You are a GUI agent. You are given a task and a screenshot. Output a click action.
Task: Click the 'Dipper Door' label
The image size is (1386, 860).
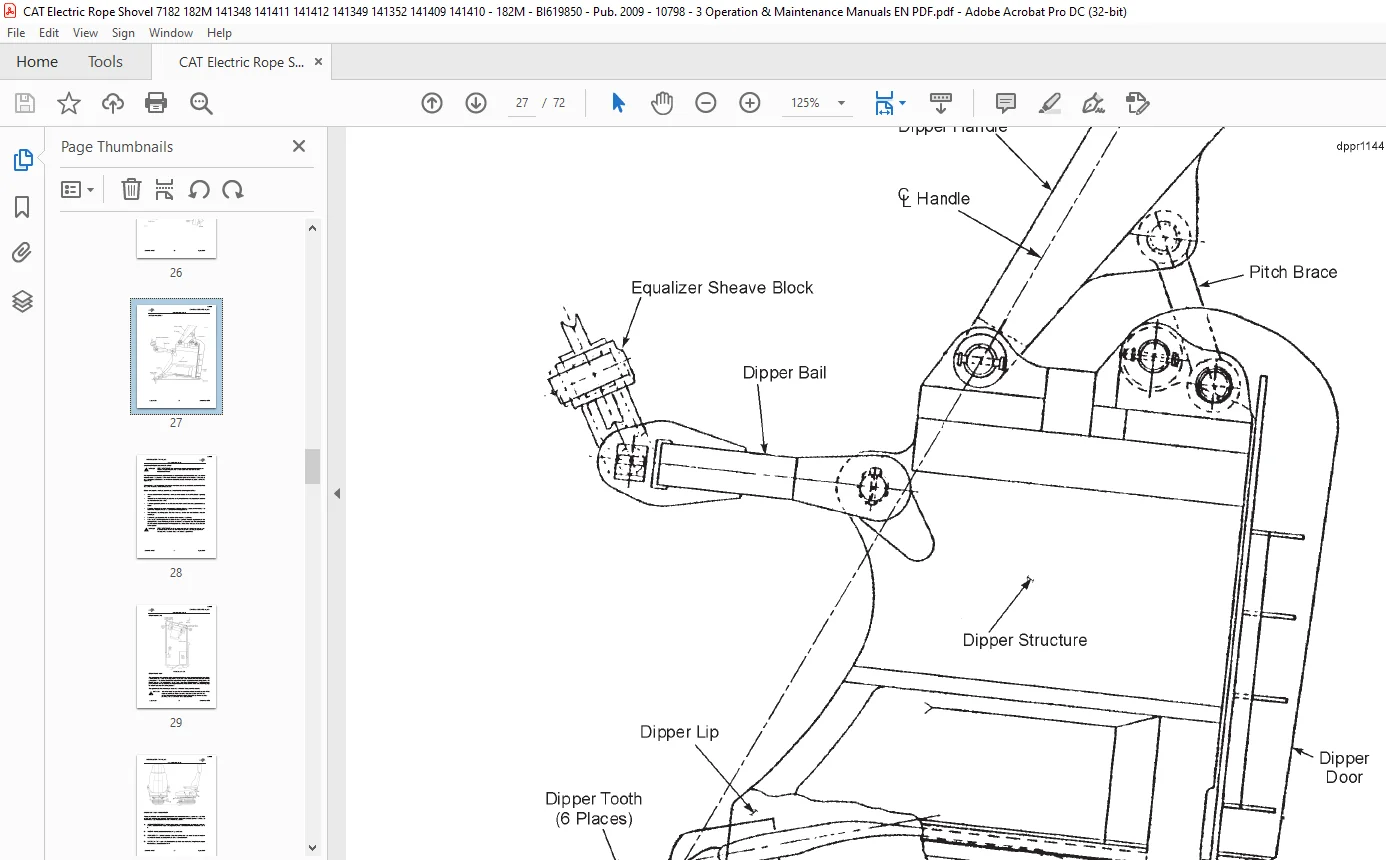click(1344, 768)
